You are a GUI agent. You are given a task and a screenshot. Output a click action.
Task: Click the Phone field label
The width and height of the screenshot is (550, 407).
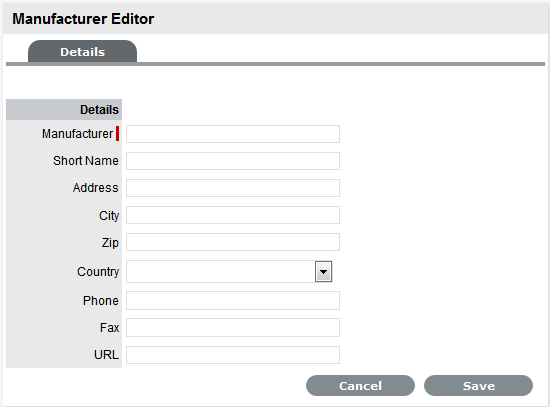point(101,301)
